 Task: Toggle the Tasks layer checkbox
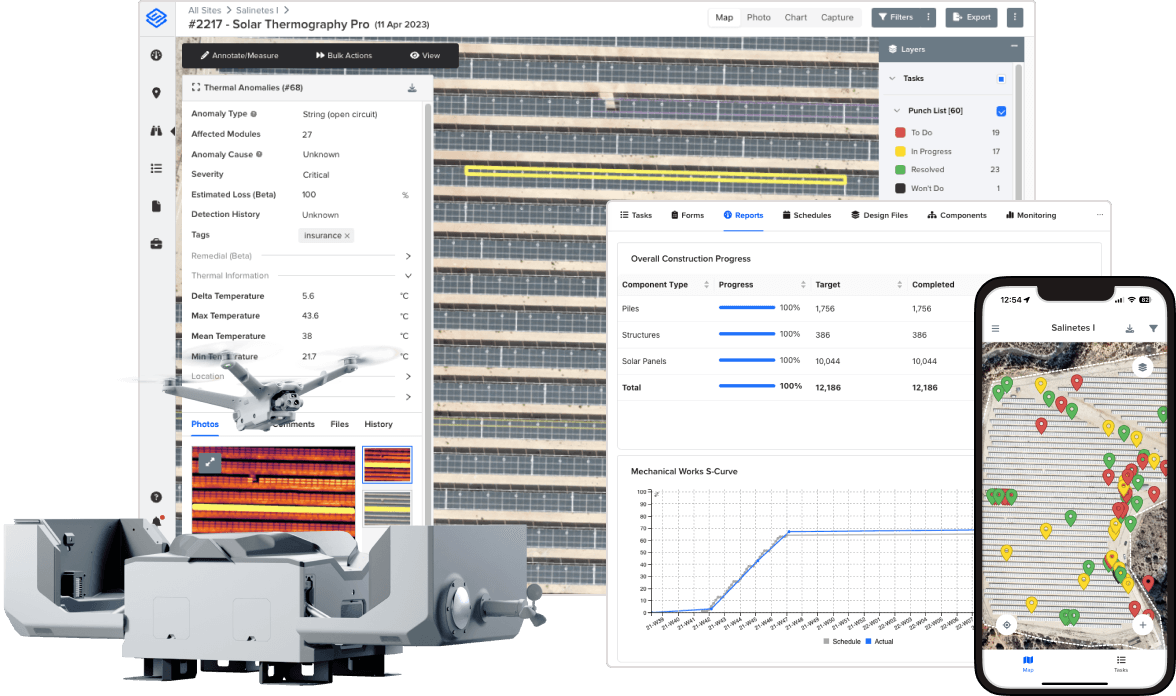click(1001, 79)
